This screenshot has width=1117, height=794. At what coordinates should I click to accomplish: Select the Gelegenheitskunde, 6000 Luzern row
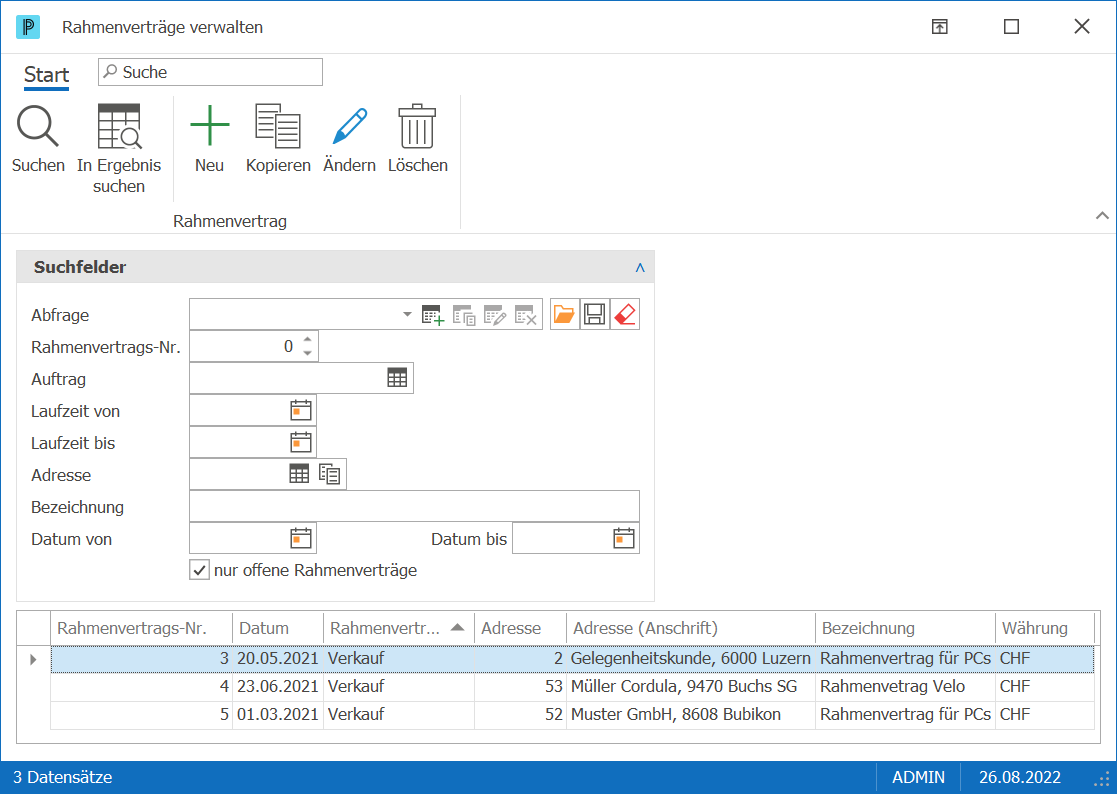572,659
